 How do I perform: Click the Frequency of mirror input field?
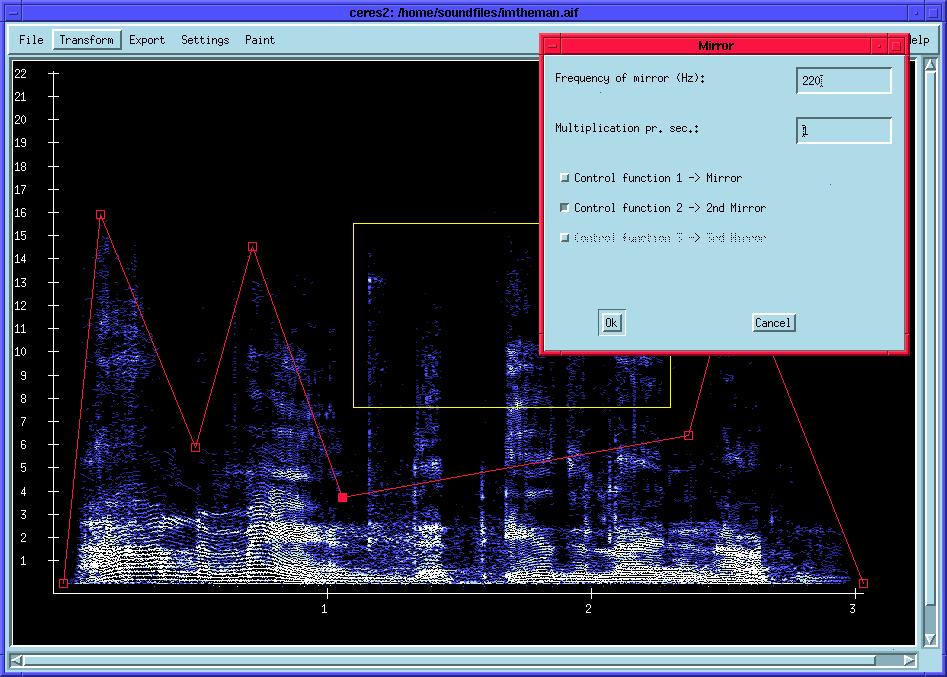[844, 80]
